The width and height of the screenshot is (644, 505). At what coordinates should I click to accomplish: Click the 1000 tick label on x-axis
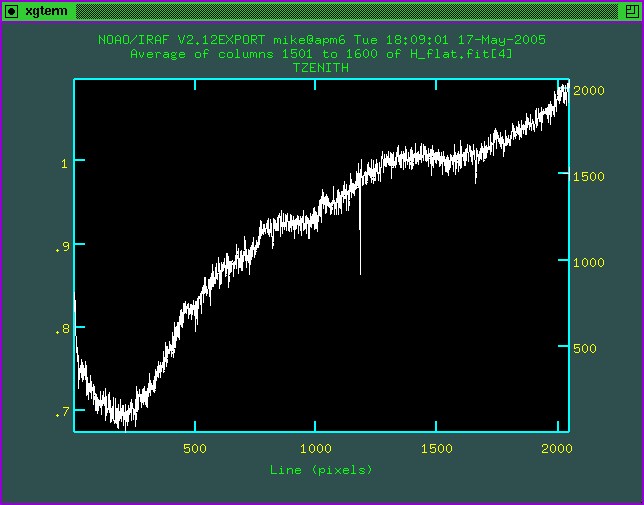tap(316, 449)
